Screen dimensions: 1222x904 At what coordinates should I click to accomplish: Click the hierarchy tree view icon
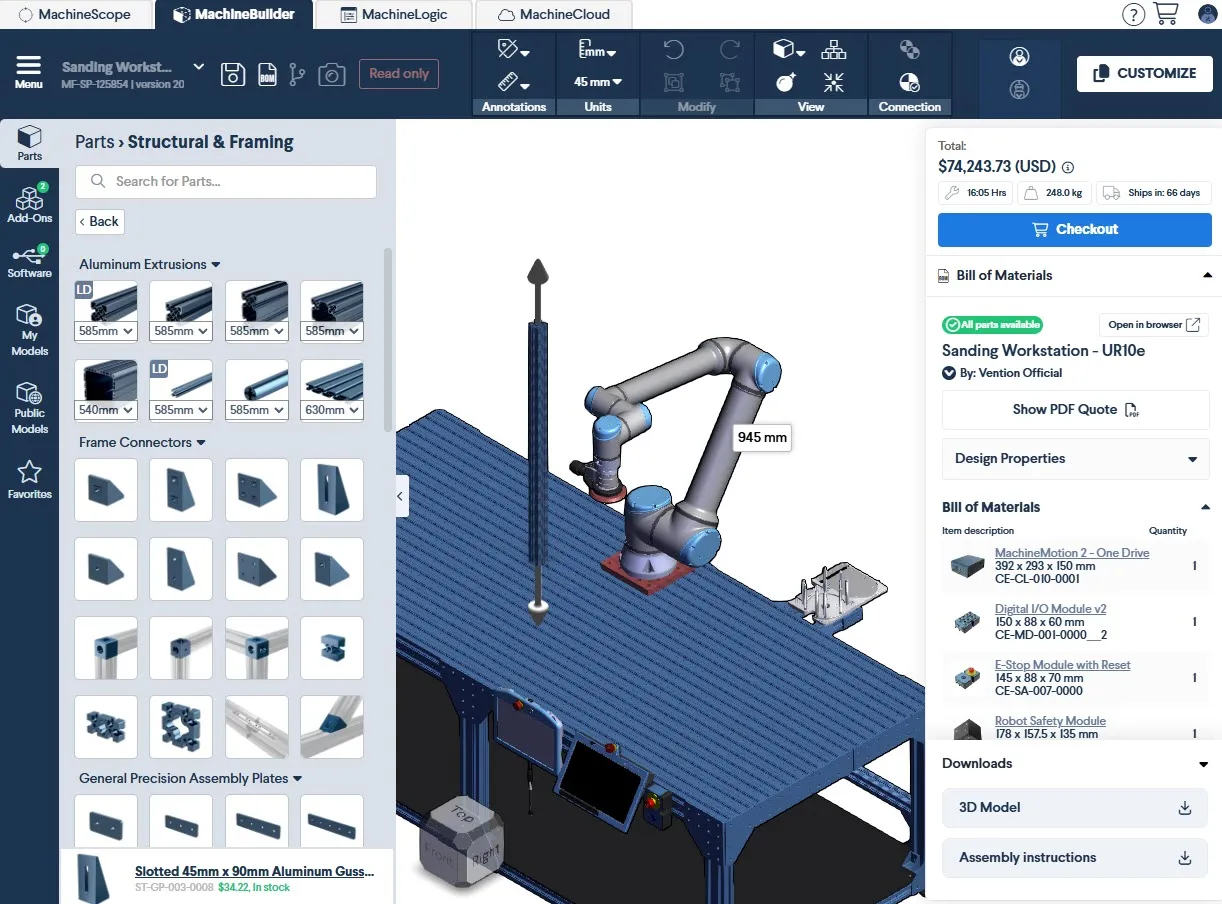point(833,49)
